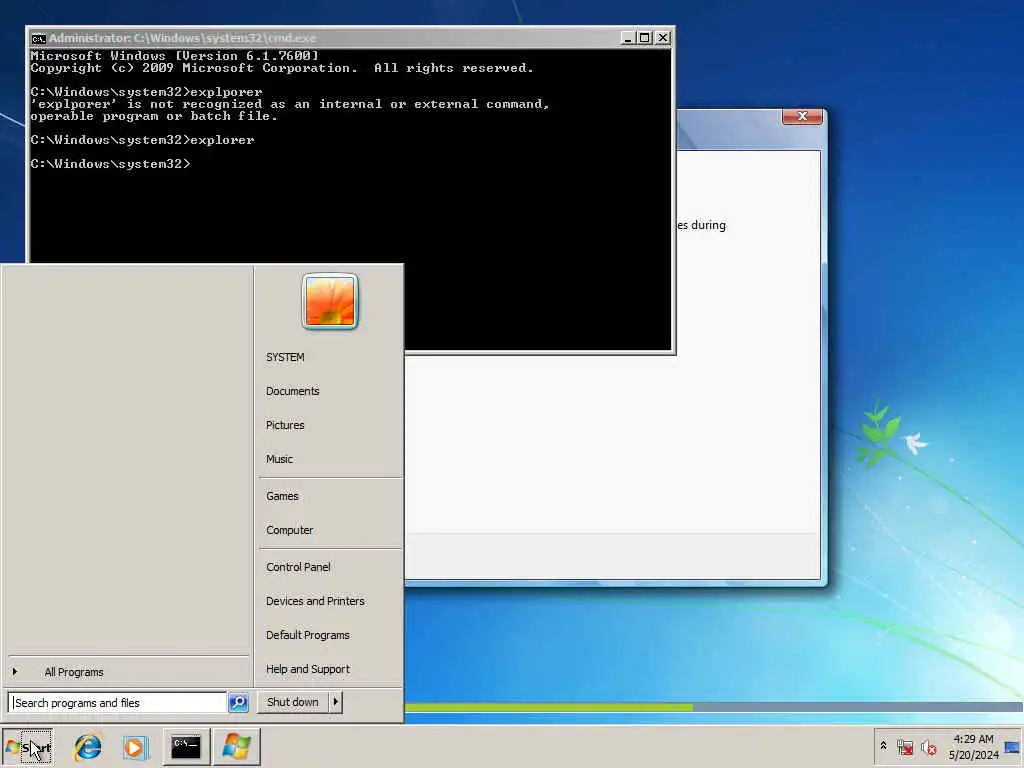The image size is (1024, 768).
Task: Open Computer from the Start menu
Action: (289, 530)
